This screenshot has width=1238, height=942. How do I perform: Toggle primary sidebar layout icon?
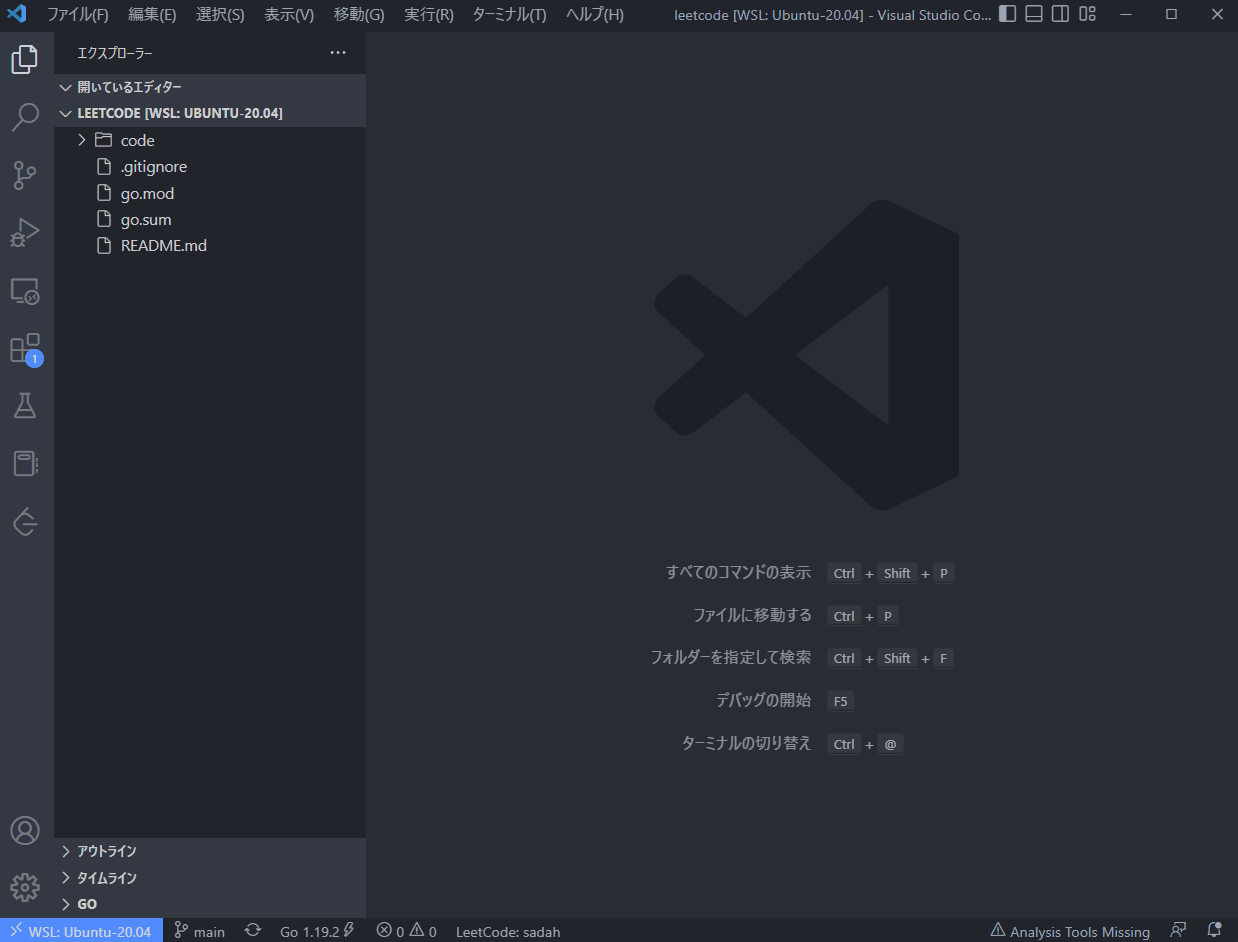(1008, 14)
